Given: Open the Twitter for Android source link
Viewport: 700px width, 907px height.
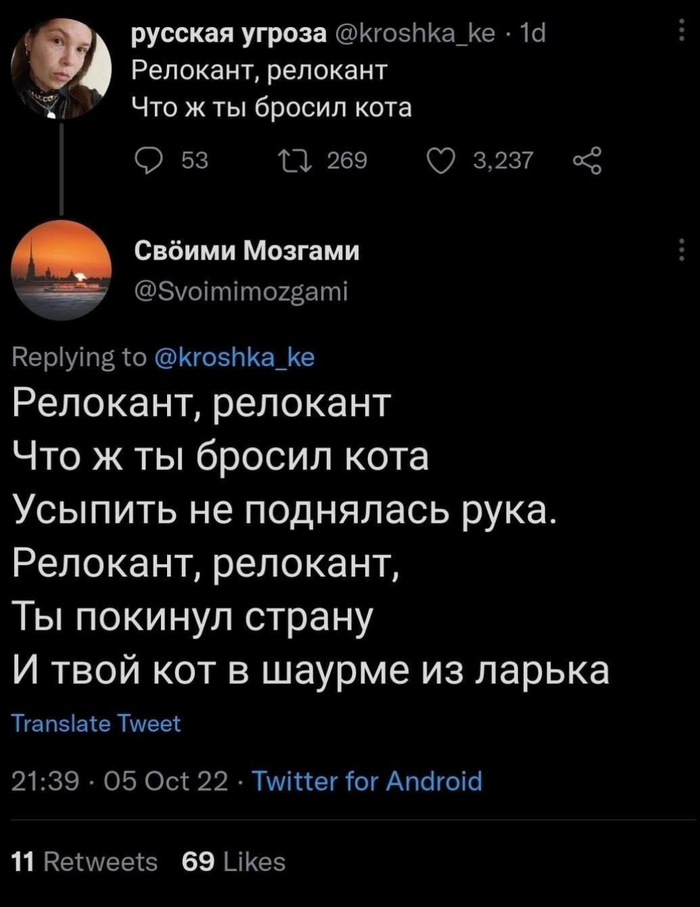Looking at the screenshot, I should coord(367,780).
